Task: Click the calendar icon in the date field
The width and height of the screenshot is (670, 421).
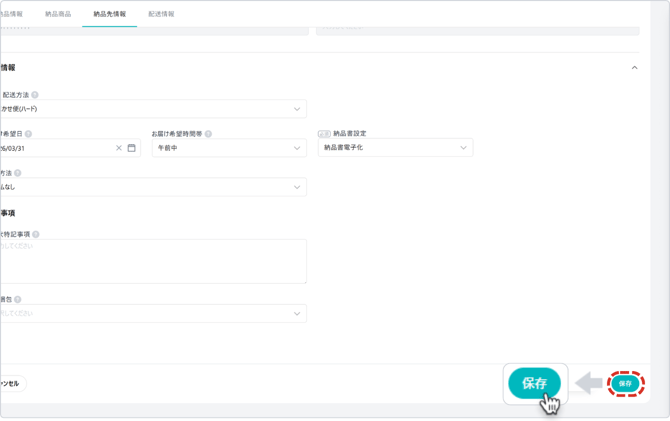Action: pyautogui.click(x=131, y=148)
